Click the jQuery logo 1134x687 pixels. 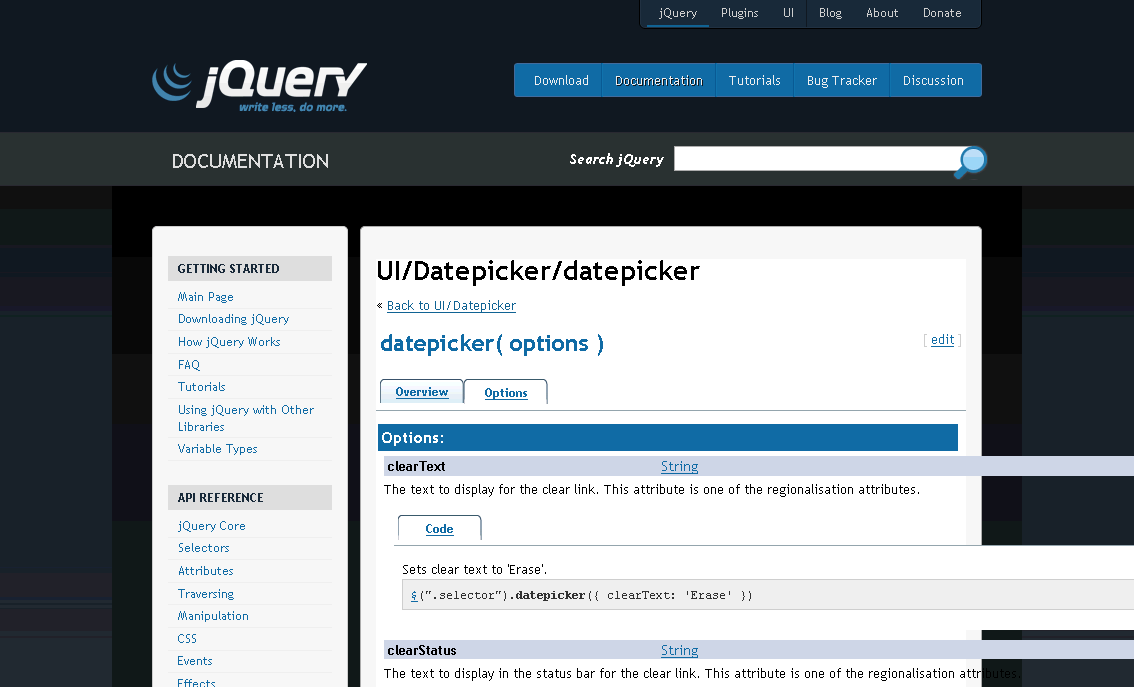coord(259,85)
